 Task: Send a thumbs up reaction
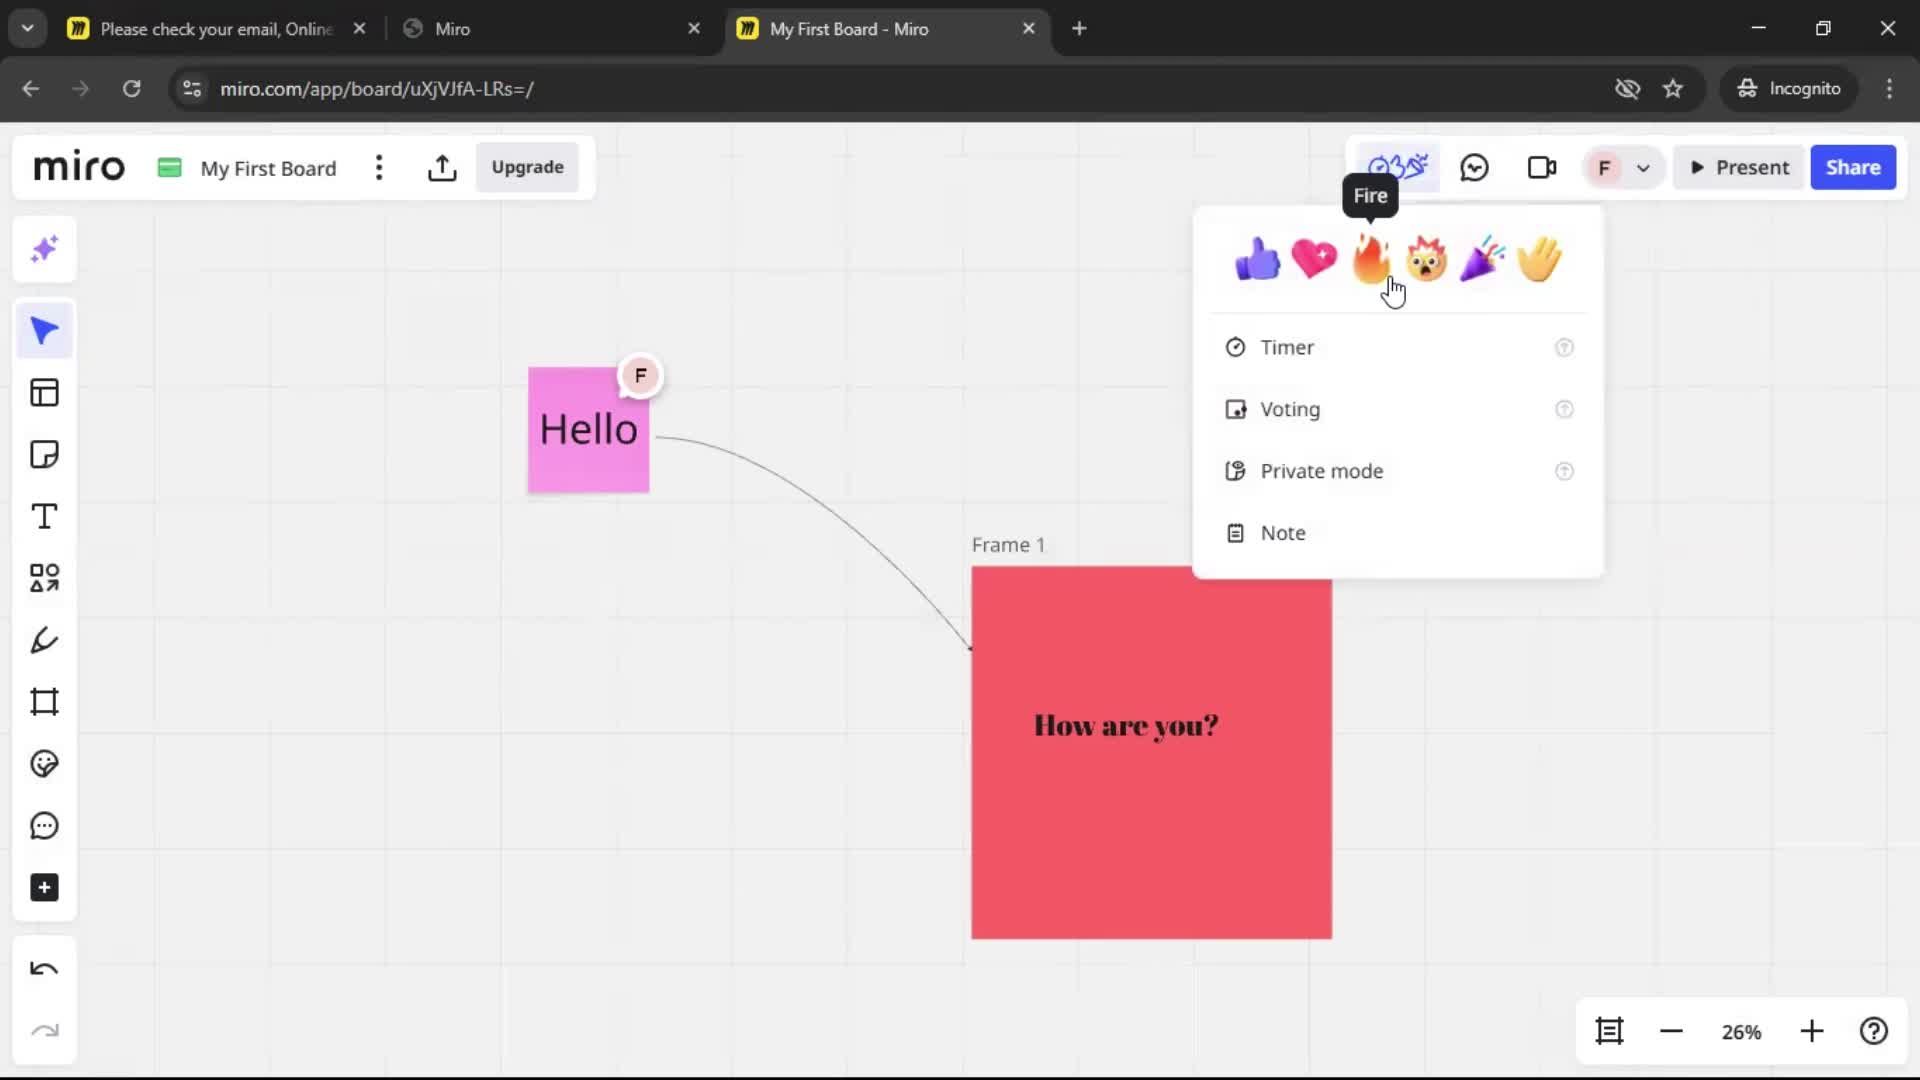coord(1257,259)
